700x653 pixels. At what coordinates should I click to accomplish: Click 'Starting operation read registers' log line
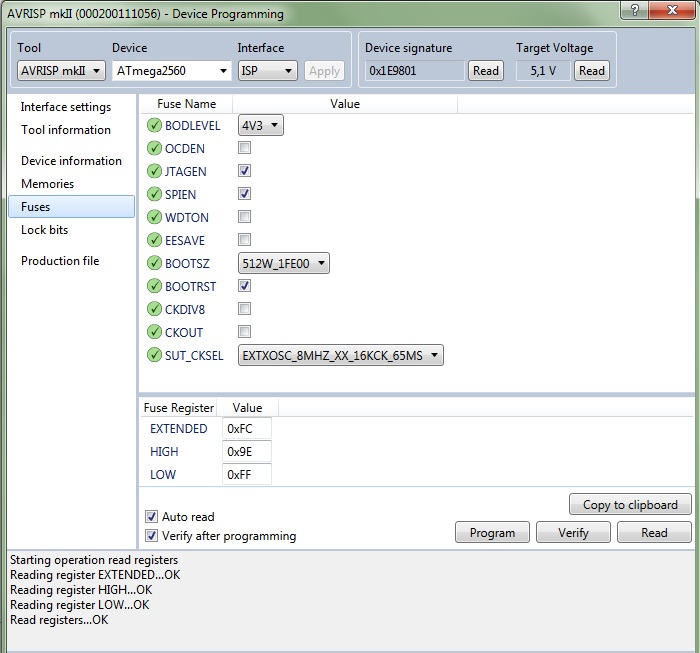pos(94,560)
